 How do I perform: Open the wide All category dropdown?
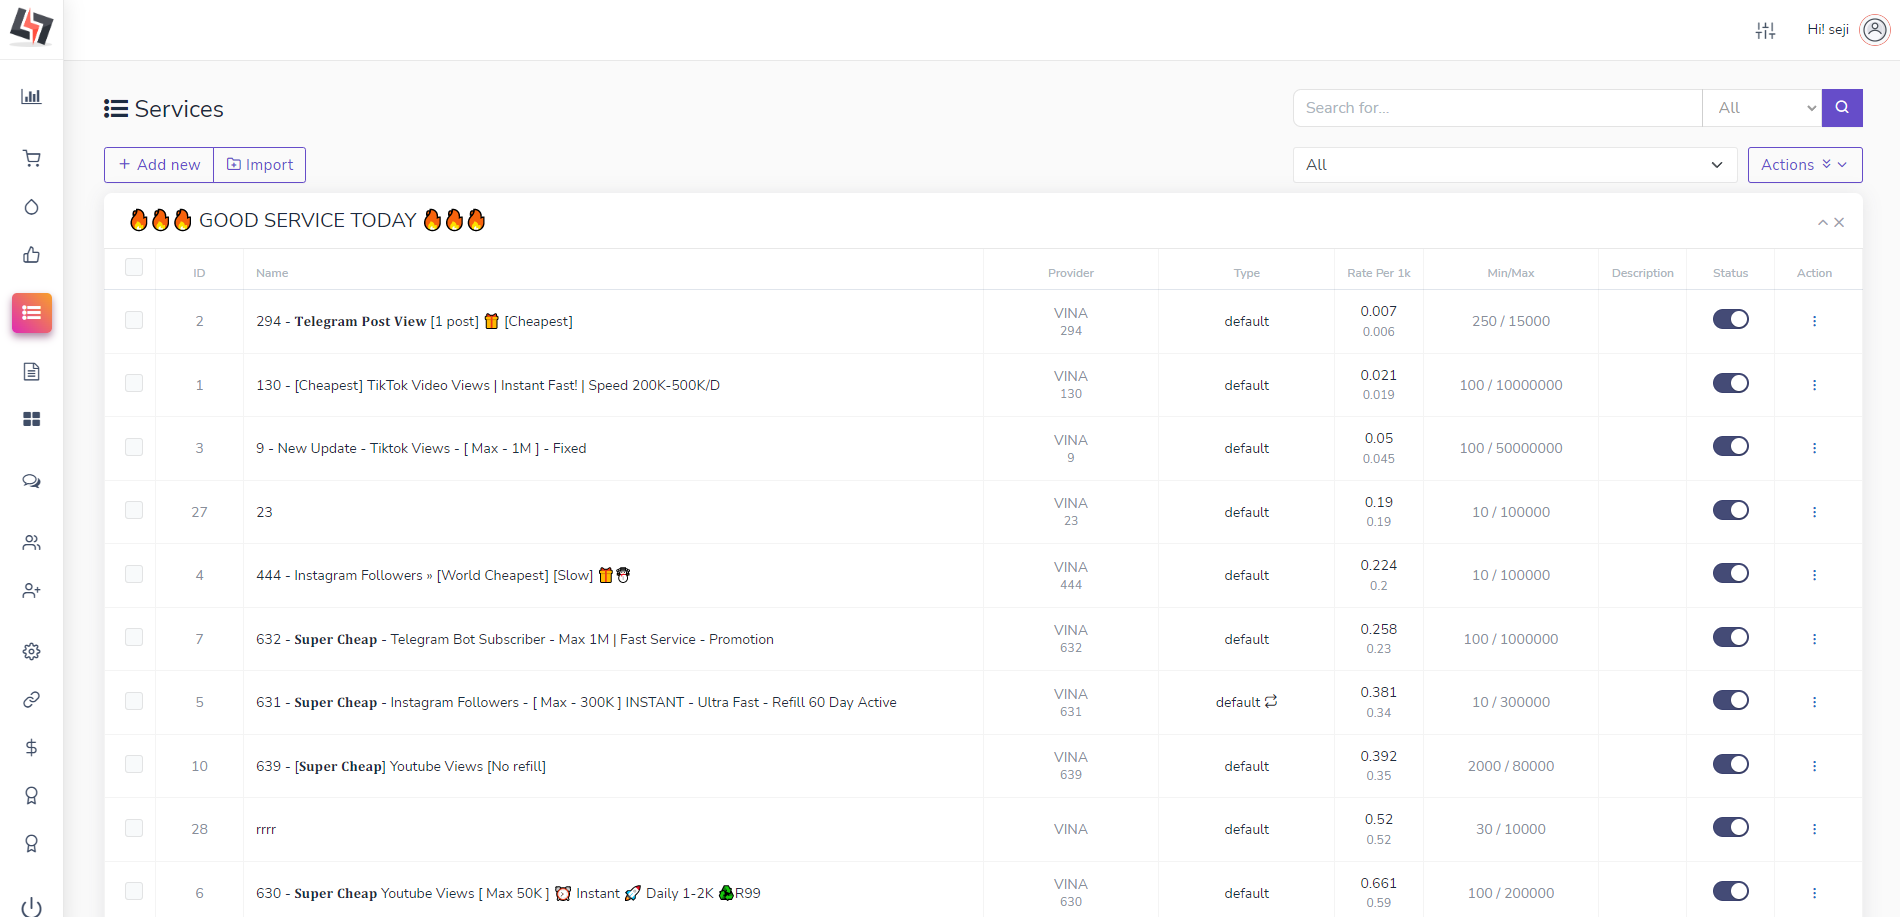pyautogui.click(x=1514, y=165)
